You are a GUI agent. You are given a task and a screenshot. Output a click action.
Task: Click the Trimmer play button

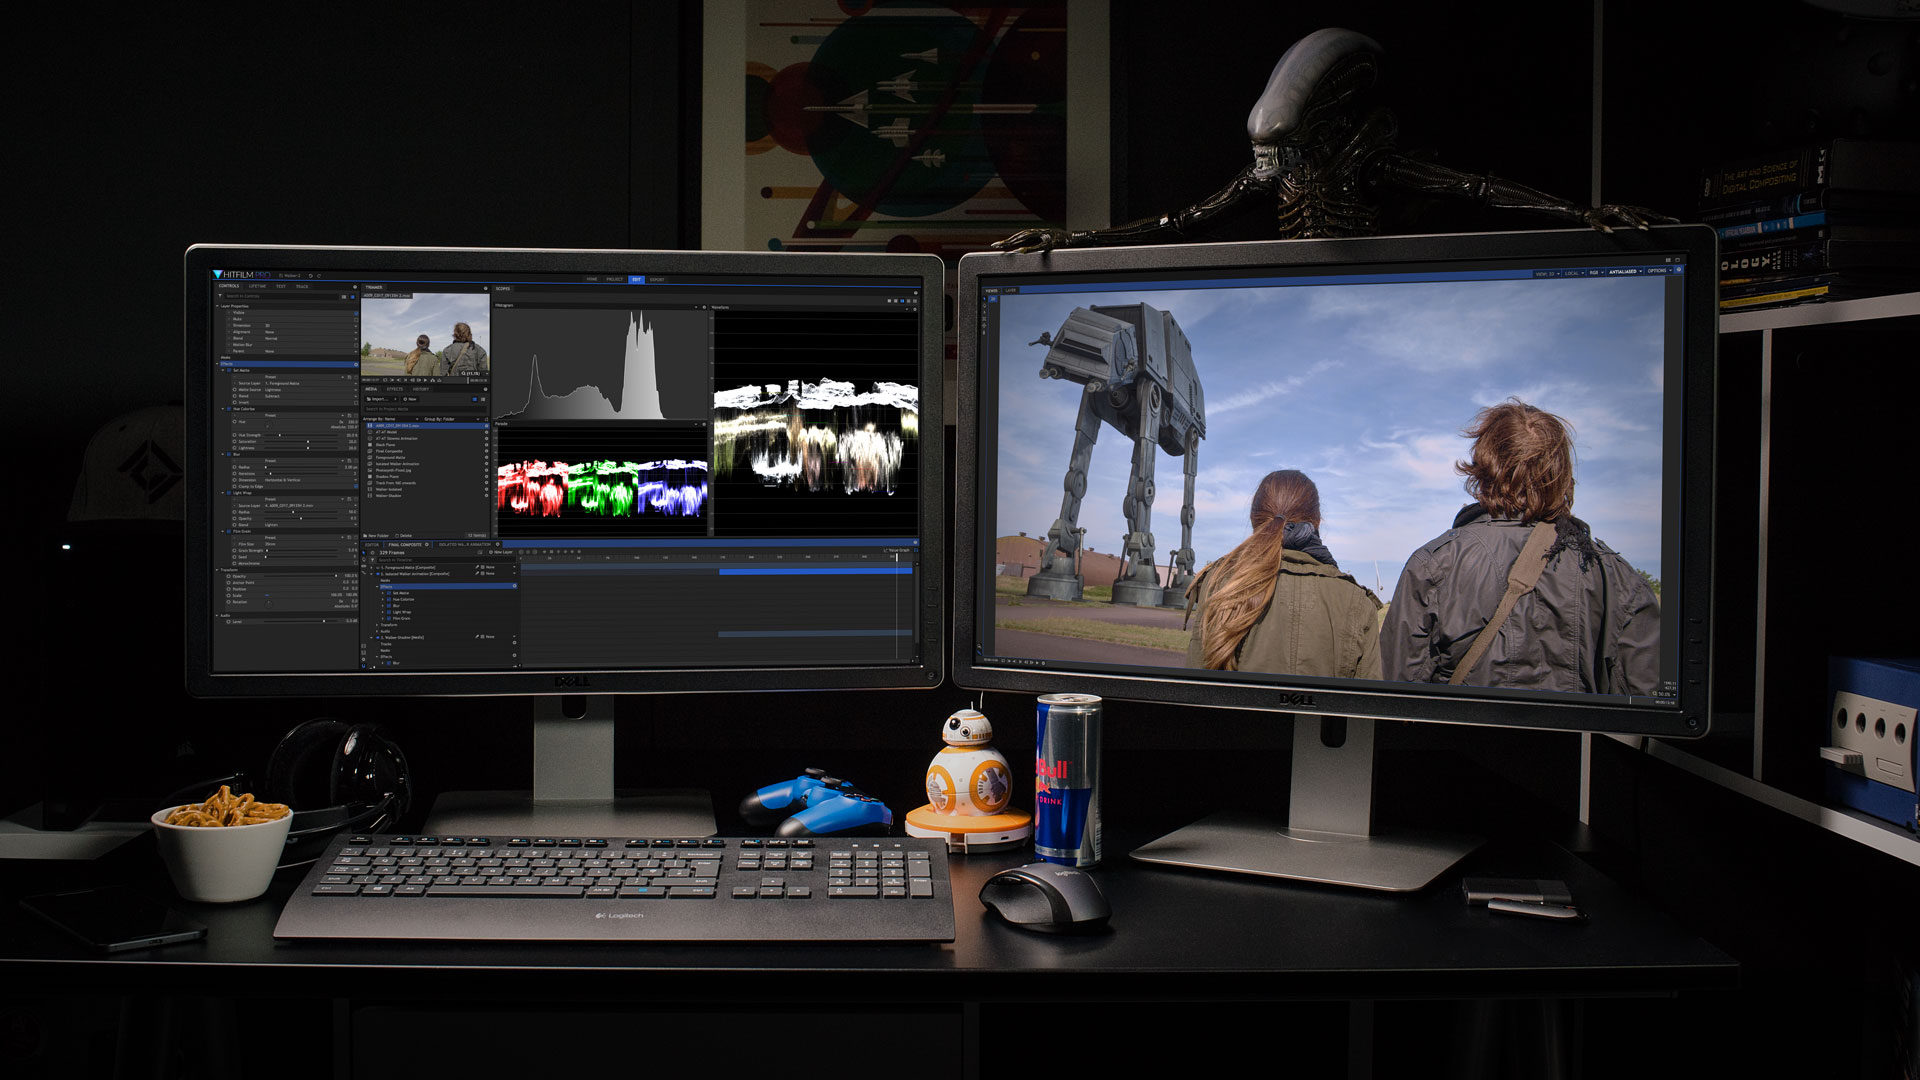(x=425, y=380)
